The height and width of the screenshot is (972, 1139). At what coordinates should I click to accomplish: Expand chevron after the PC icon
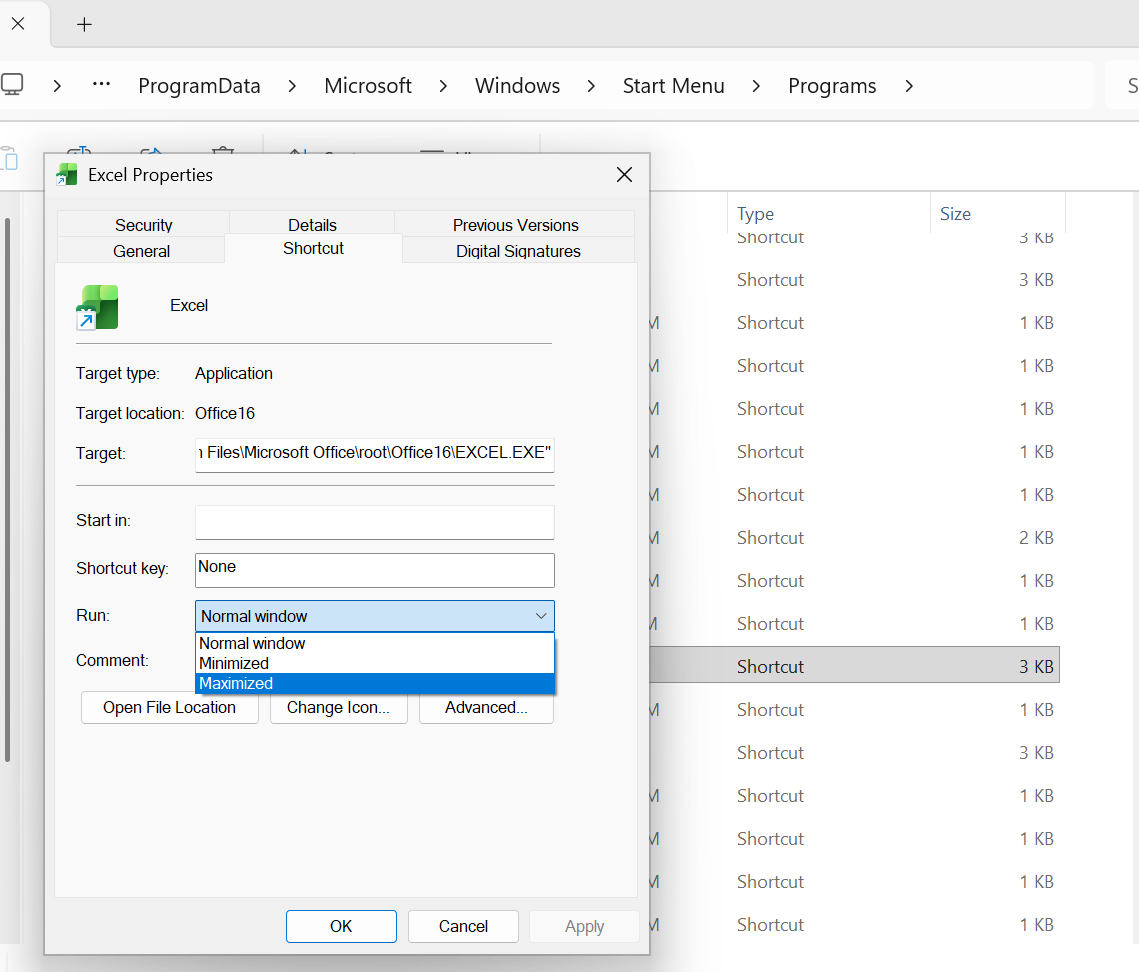coord(57,86)
